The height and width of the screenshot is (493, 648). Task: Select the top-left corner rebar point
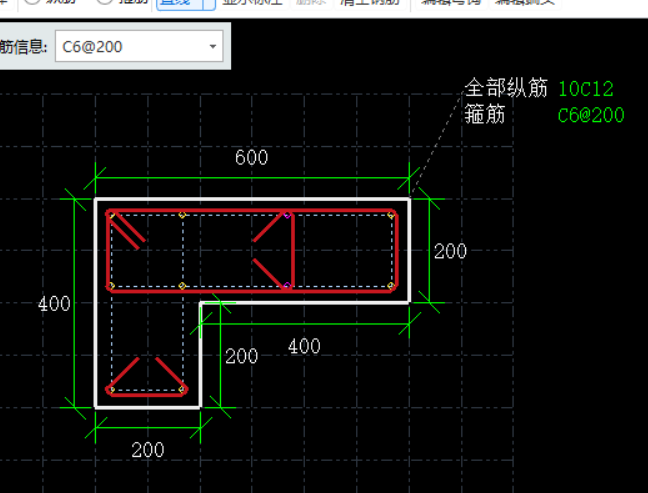(111, 214)
